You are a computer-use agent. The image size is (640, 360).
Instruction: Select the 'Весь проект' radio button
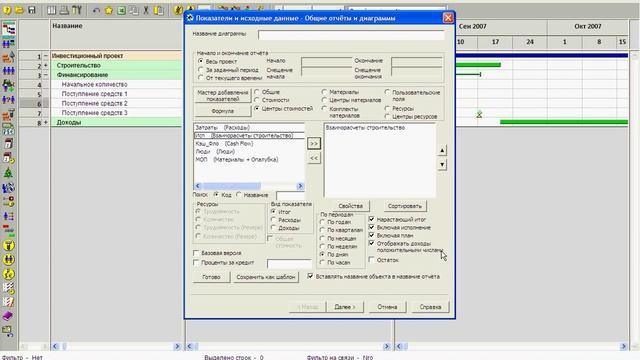(200, 61)
